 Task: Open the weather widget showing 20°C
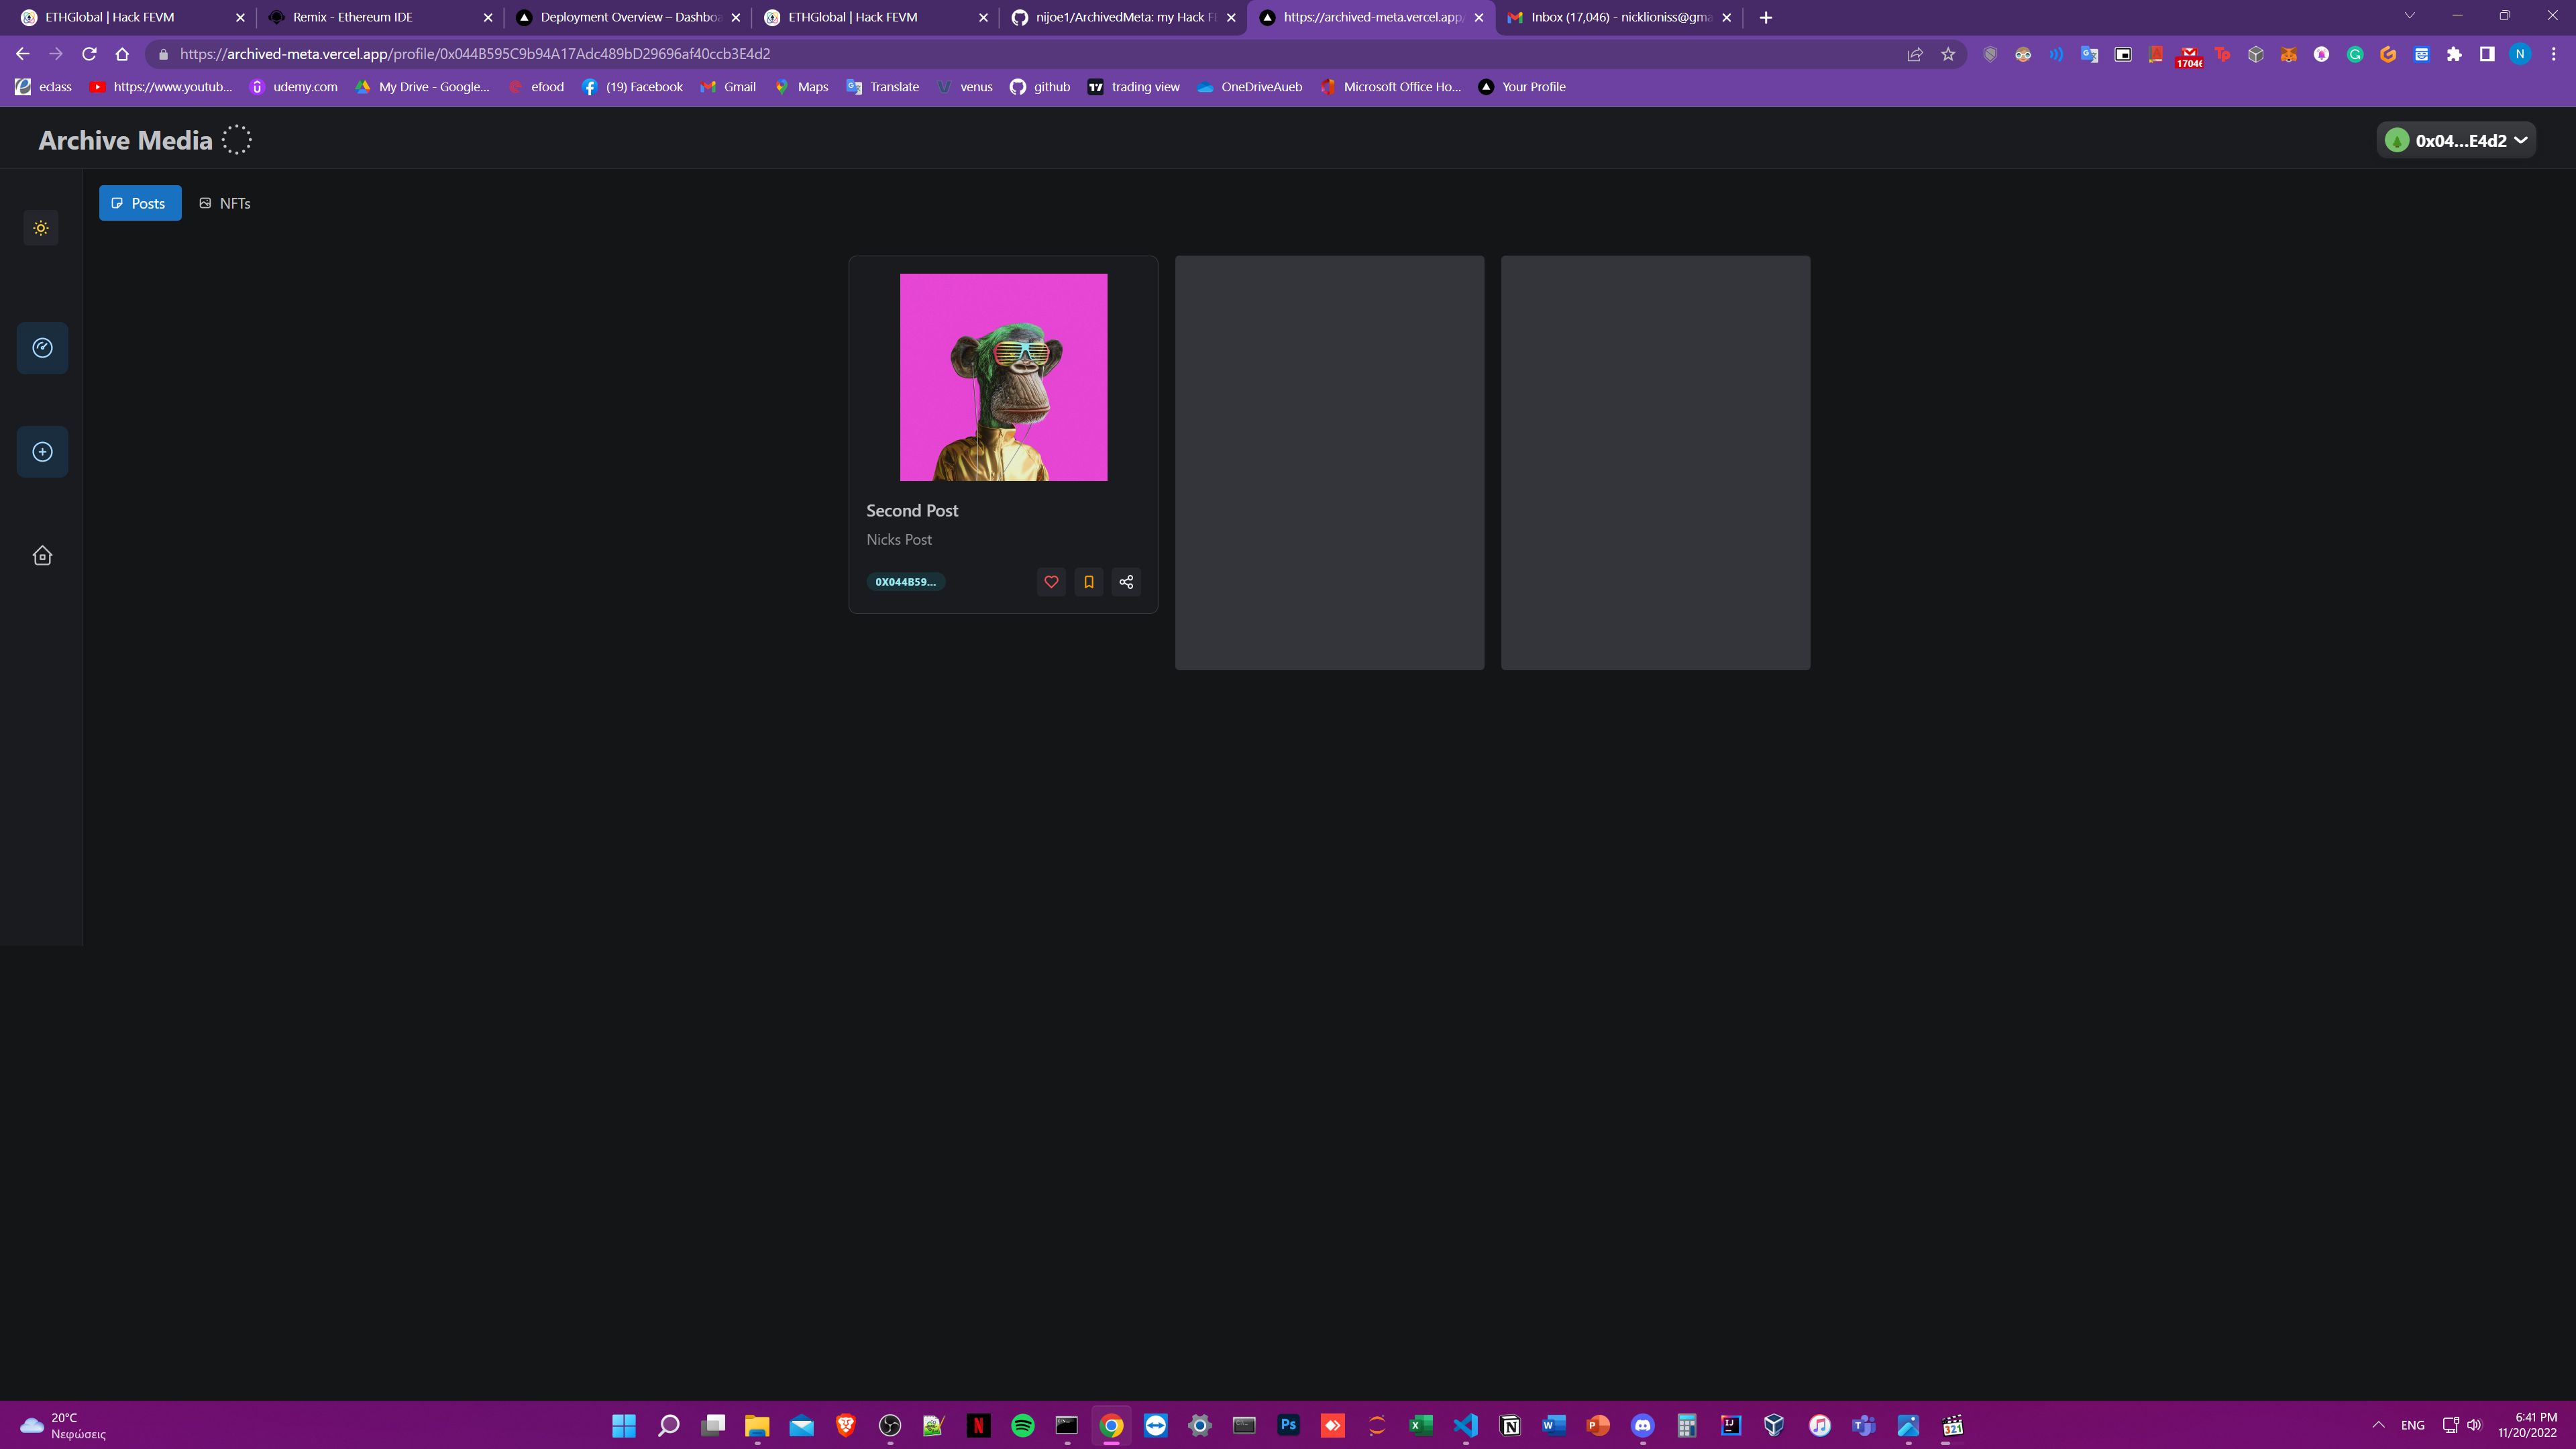pos(64,1425)
